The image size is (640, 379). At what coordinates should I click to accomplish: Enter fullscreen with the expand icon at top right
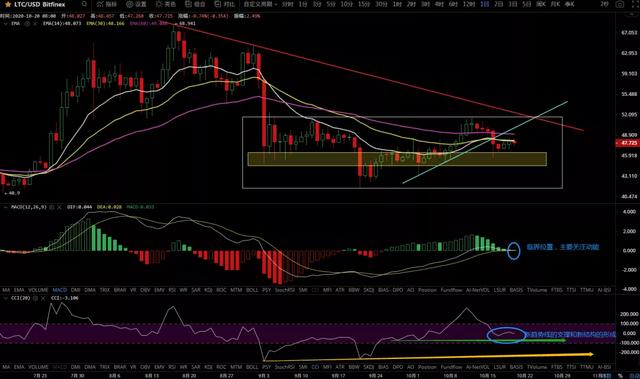(x=635, y=4)
